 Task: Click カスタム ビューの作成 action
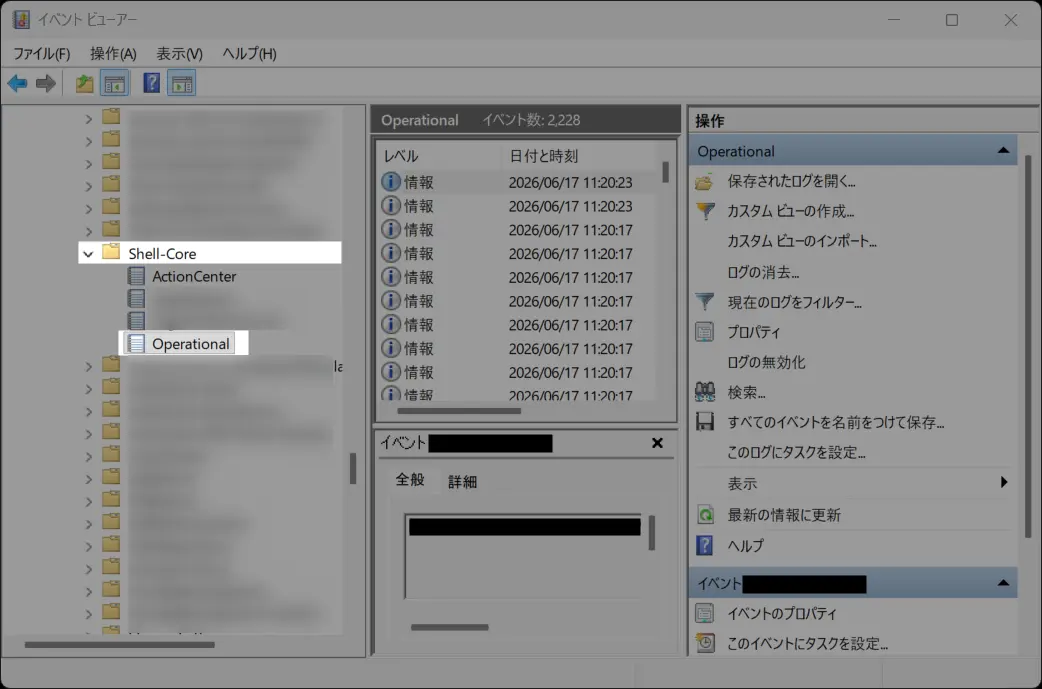pos(790,211)
